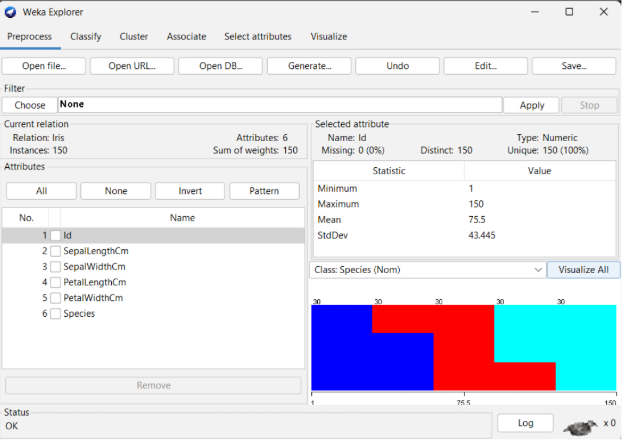Close the Weka Explorer window

tap(604, 12)
